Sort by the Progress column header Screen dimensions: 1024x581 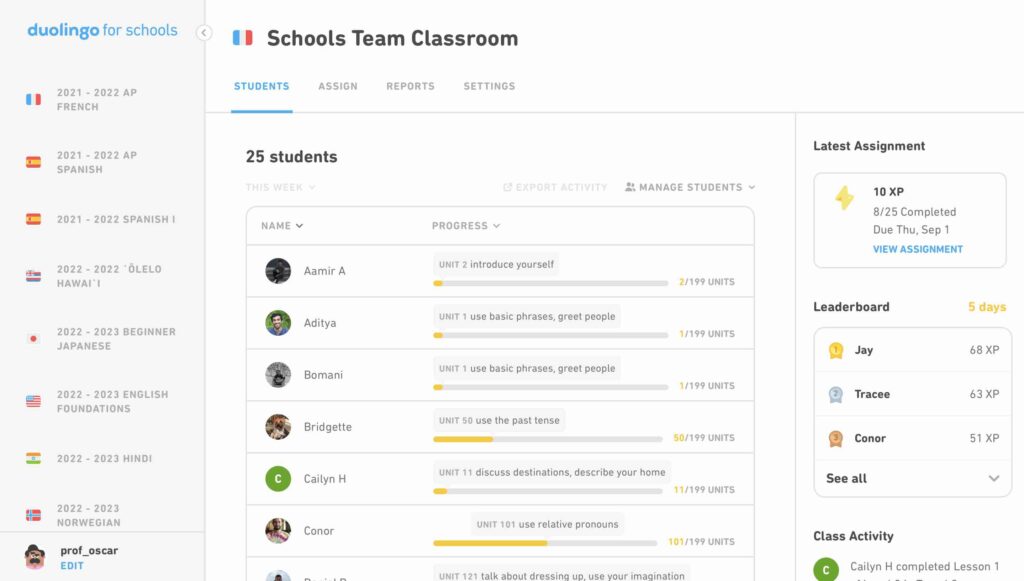pos(466,226)
